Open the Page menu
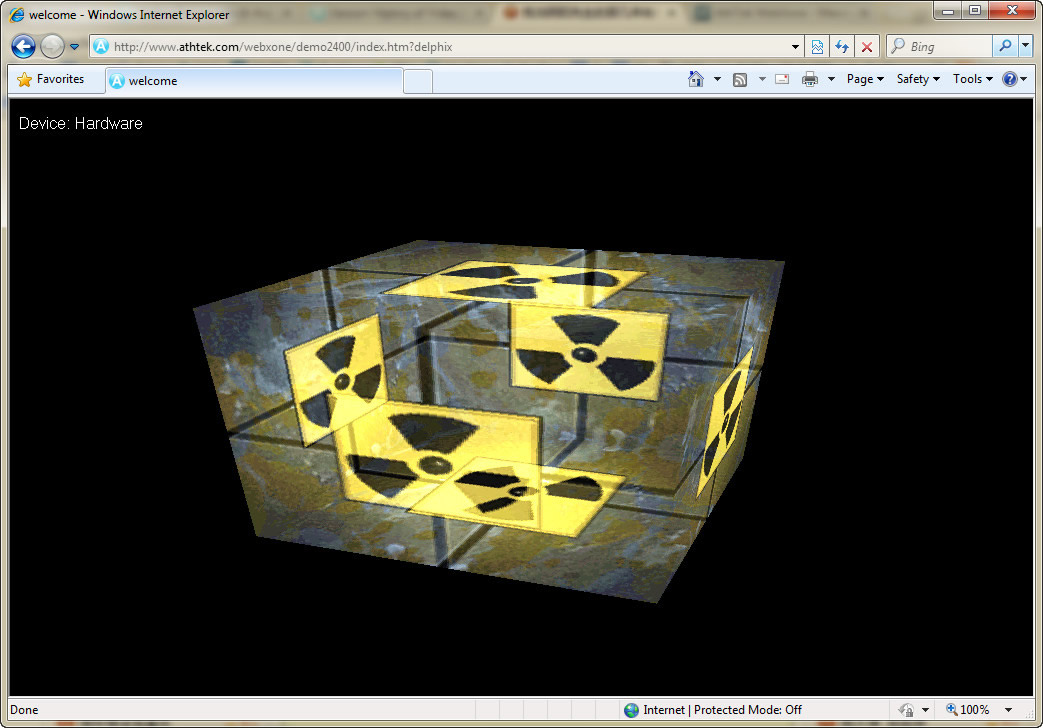 tap(864, 79)
